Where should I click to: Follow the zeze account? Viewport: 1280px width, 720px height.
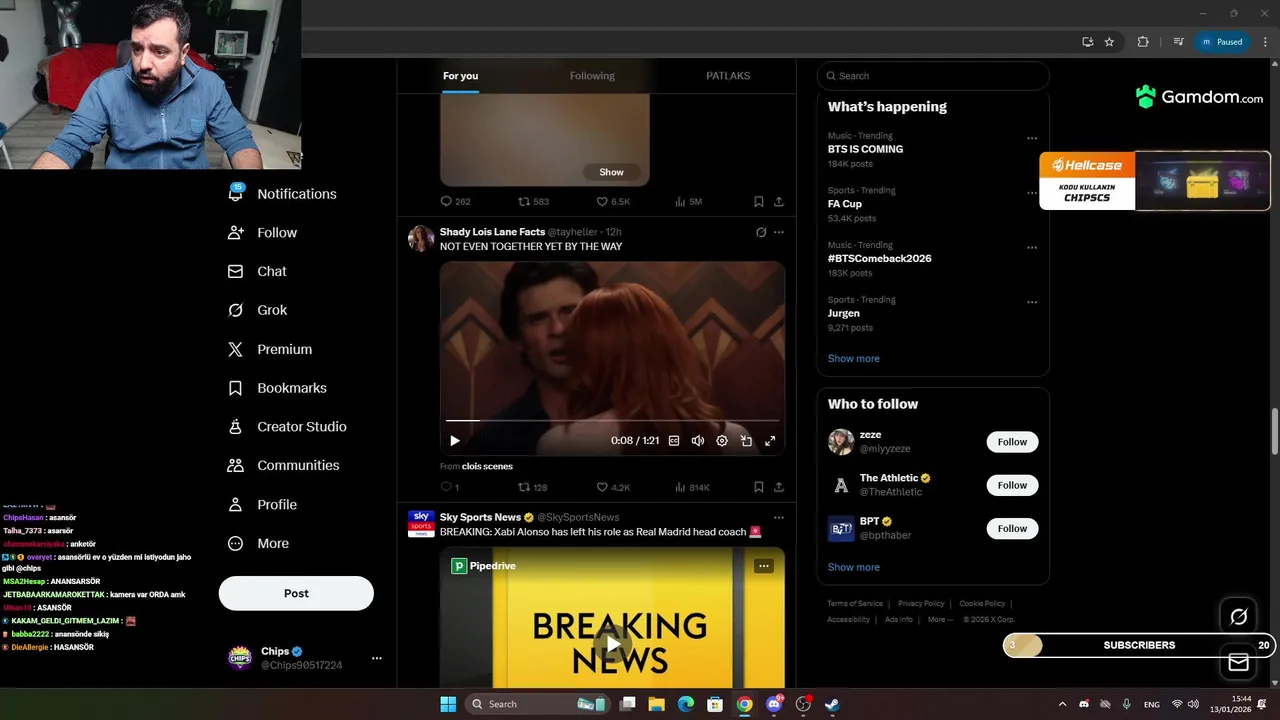click(1012, 442)
